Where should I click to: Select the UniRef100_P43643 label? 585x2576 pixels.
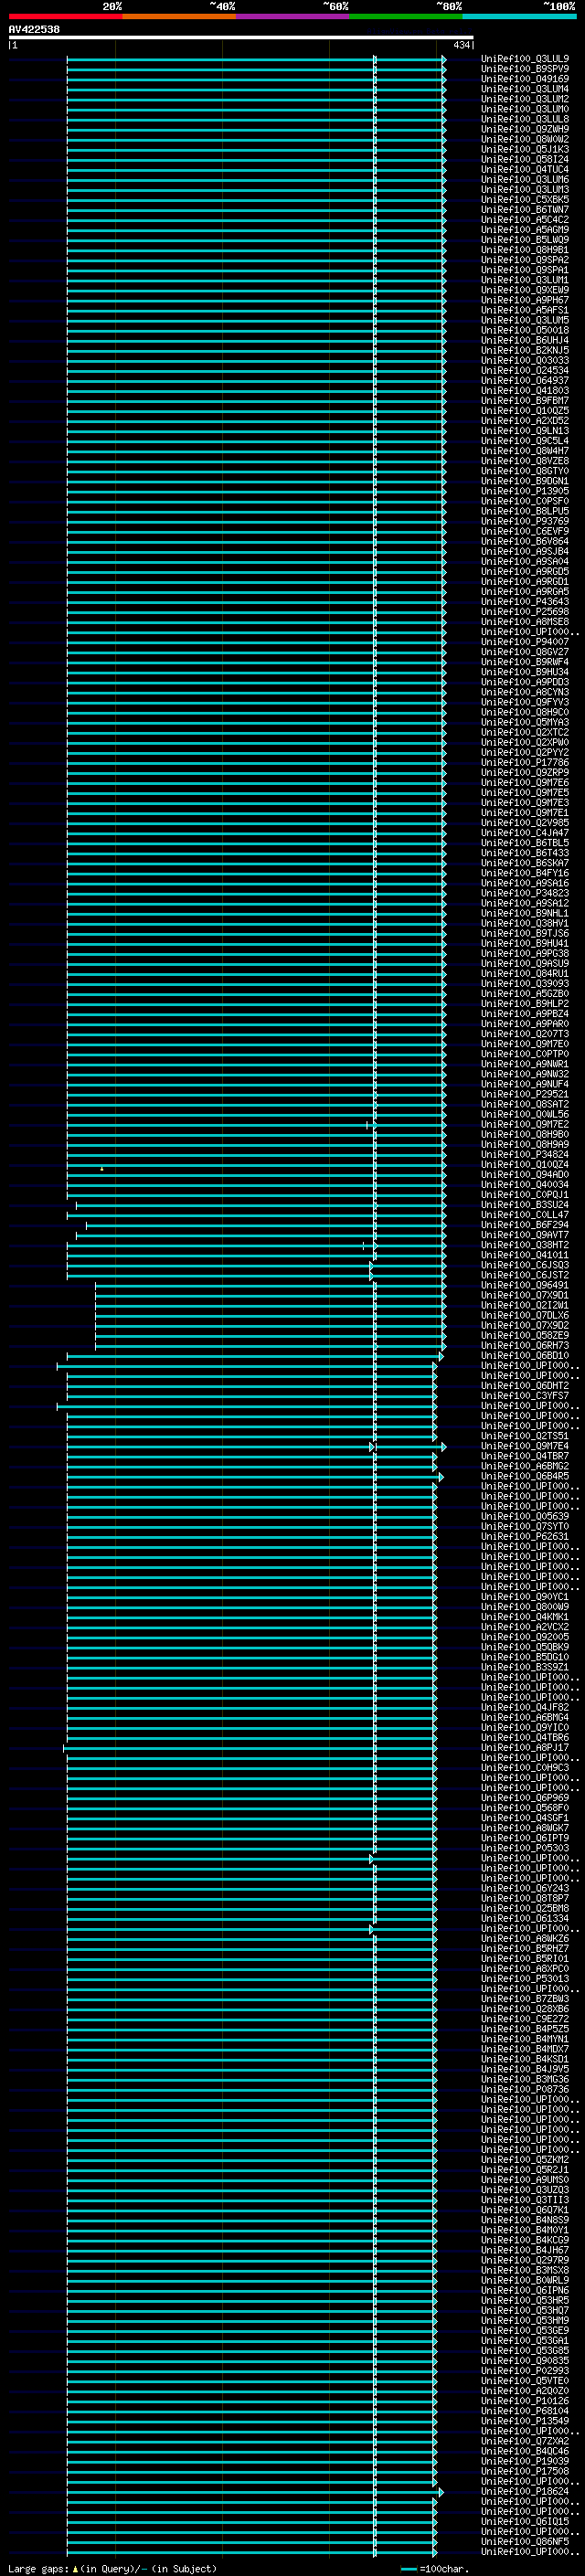pos(525,602)
